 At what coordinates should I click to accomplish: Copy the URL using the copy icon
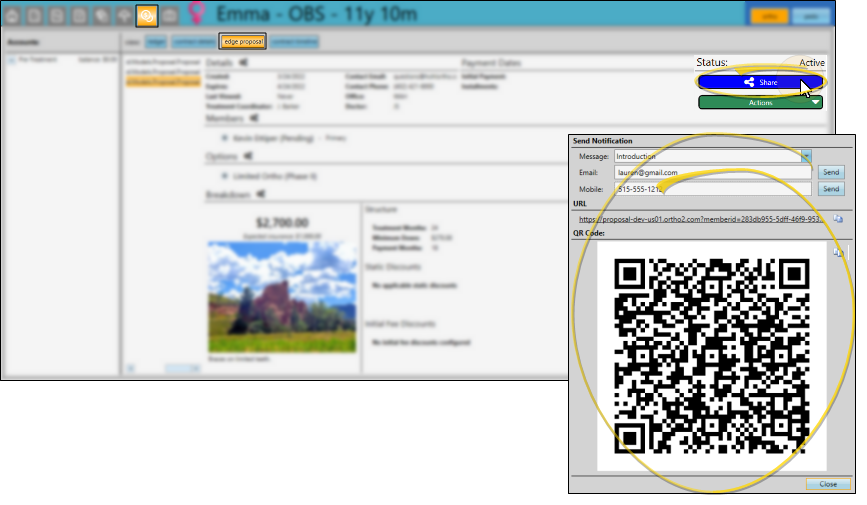(838, 218)
